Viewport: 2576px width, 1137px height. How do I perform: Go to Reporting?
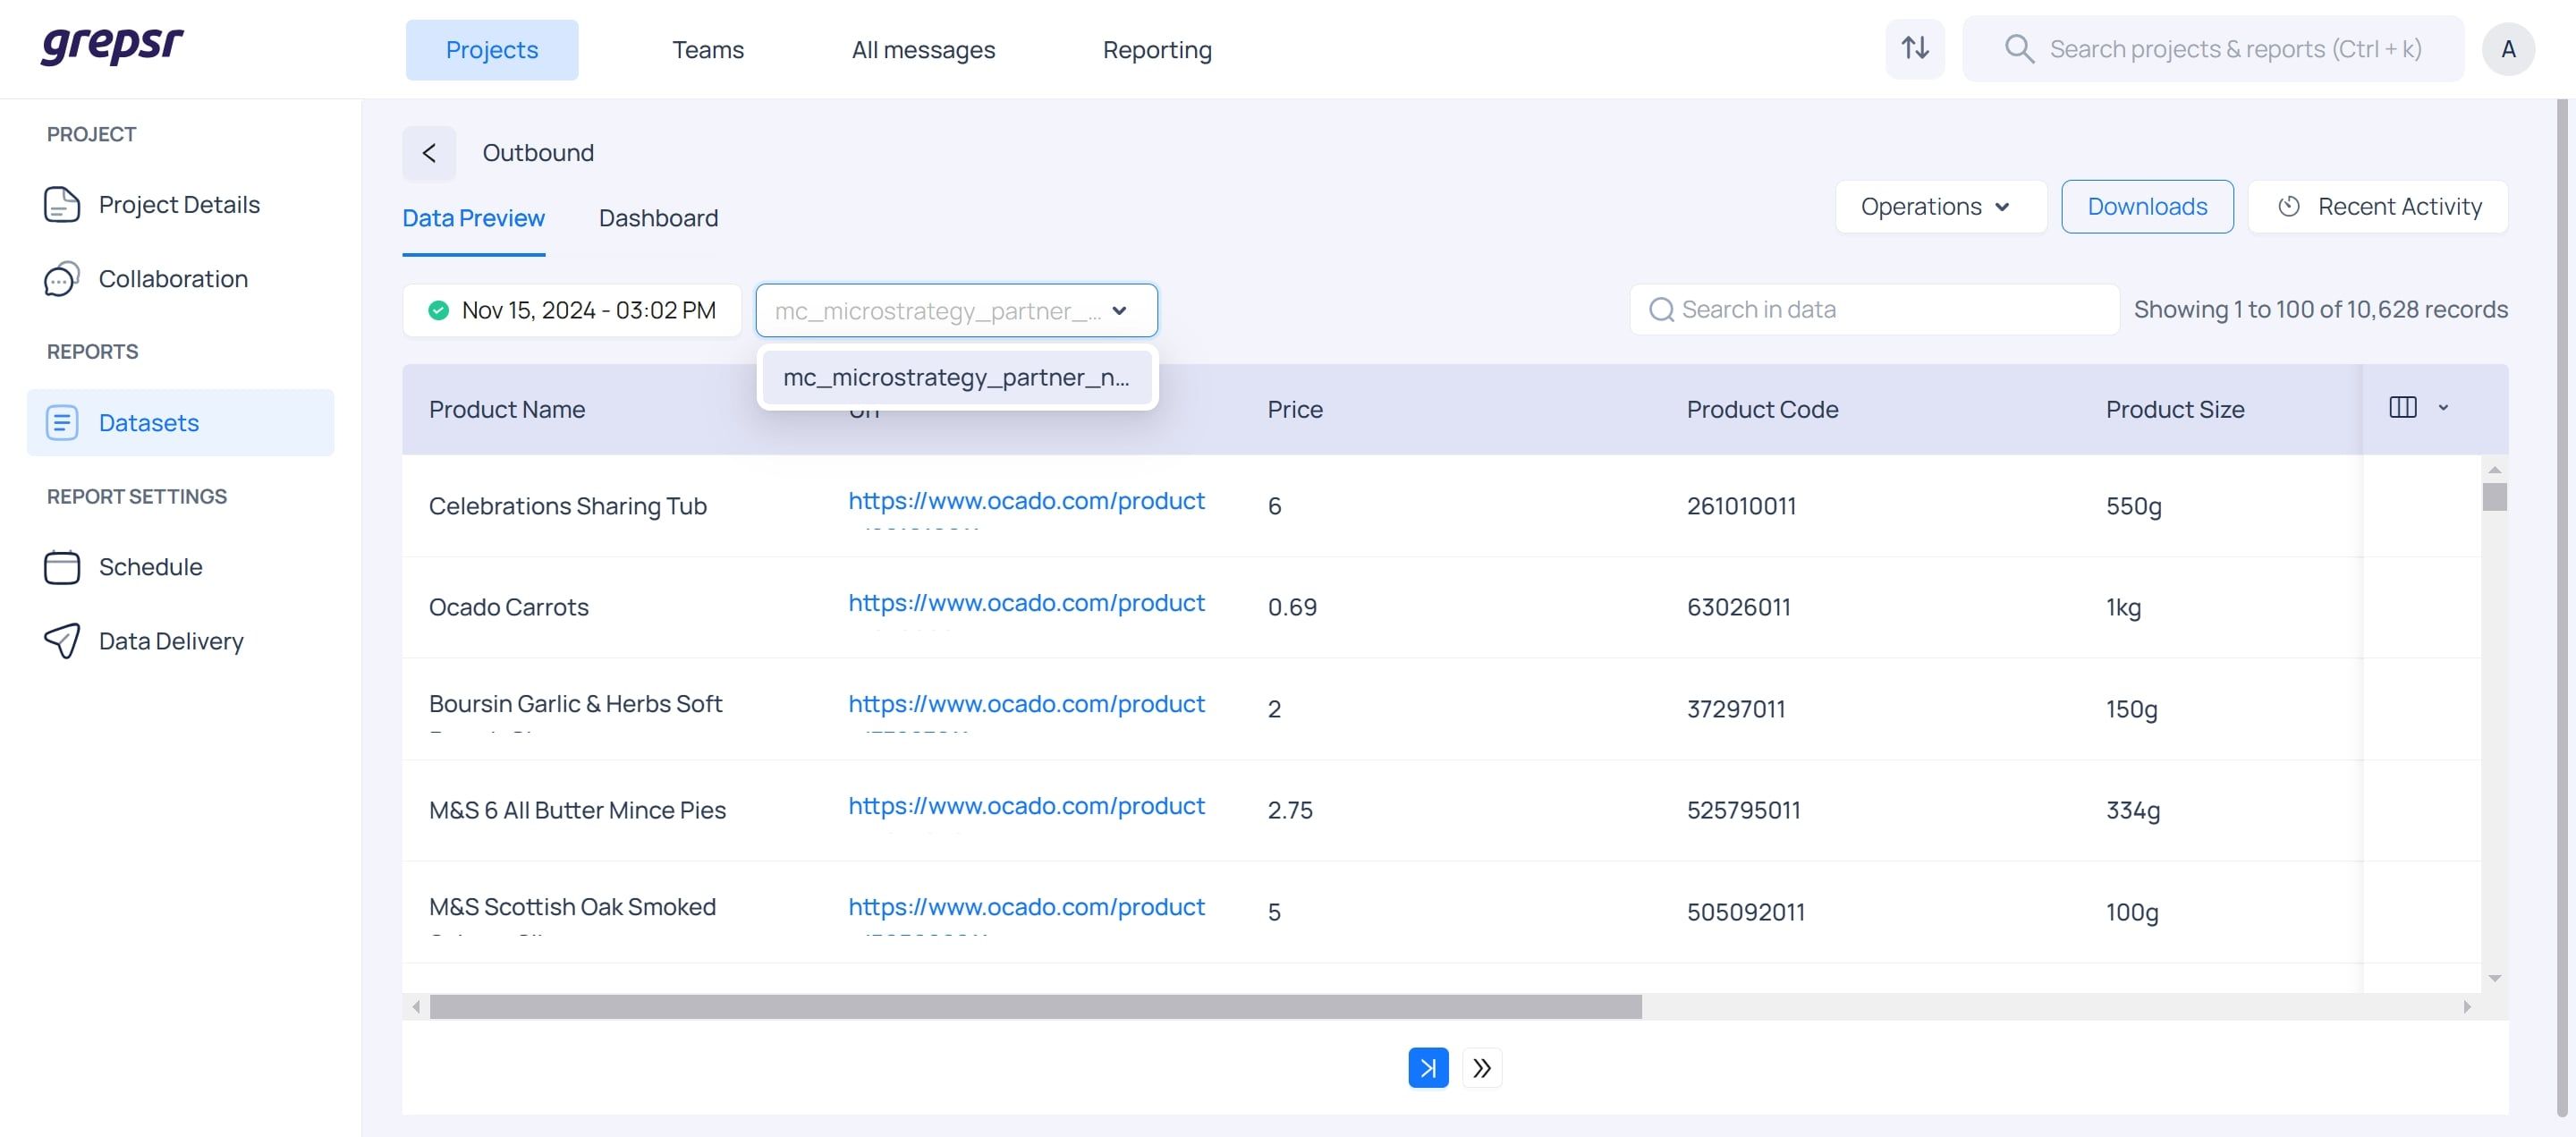tap(1157, 50)
